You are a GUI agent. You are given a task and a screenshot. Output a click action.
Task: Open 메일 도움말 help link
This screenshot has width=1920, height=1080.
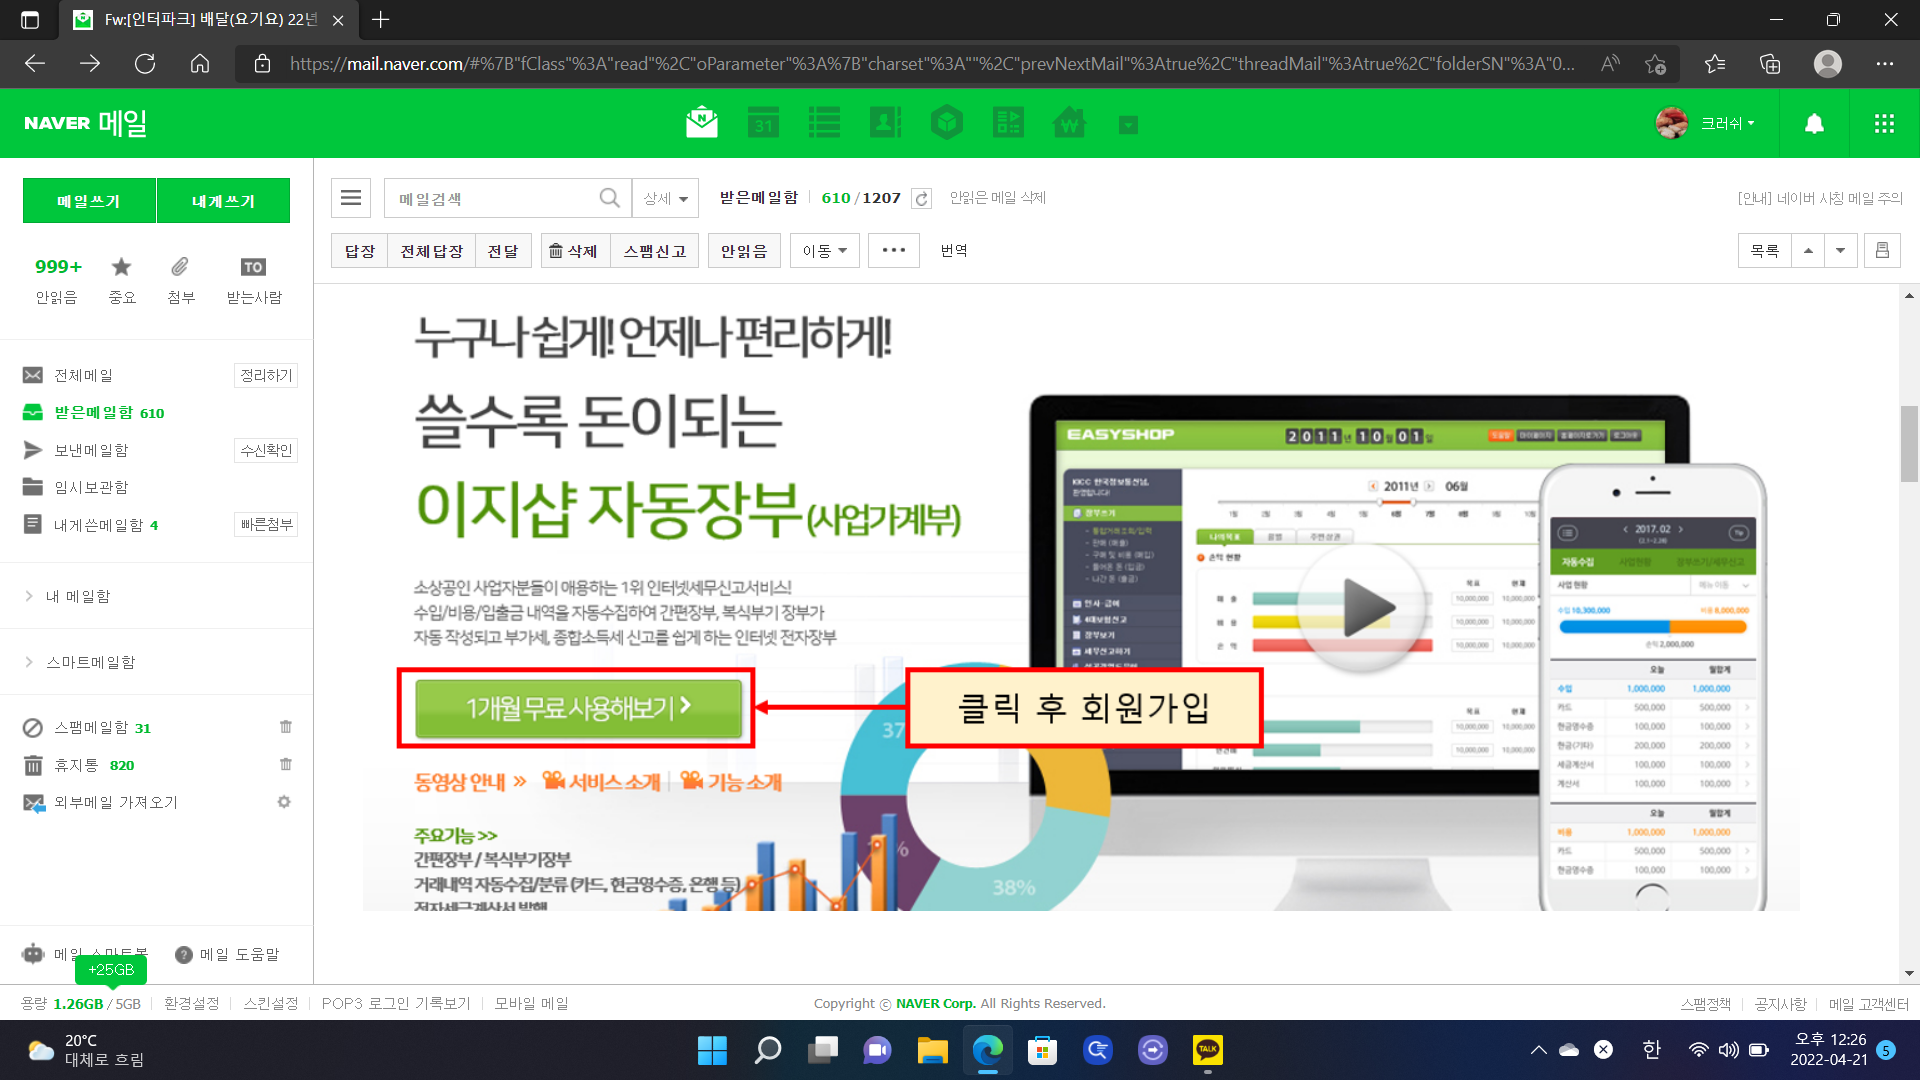click(228, 955)
